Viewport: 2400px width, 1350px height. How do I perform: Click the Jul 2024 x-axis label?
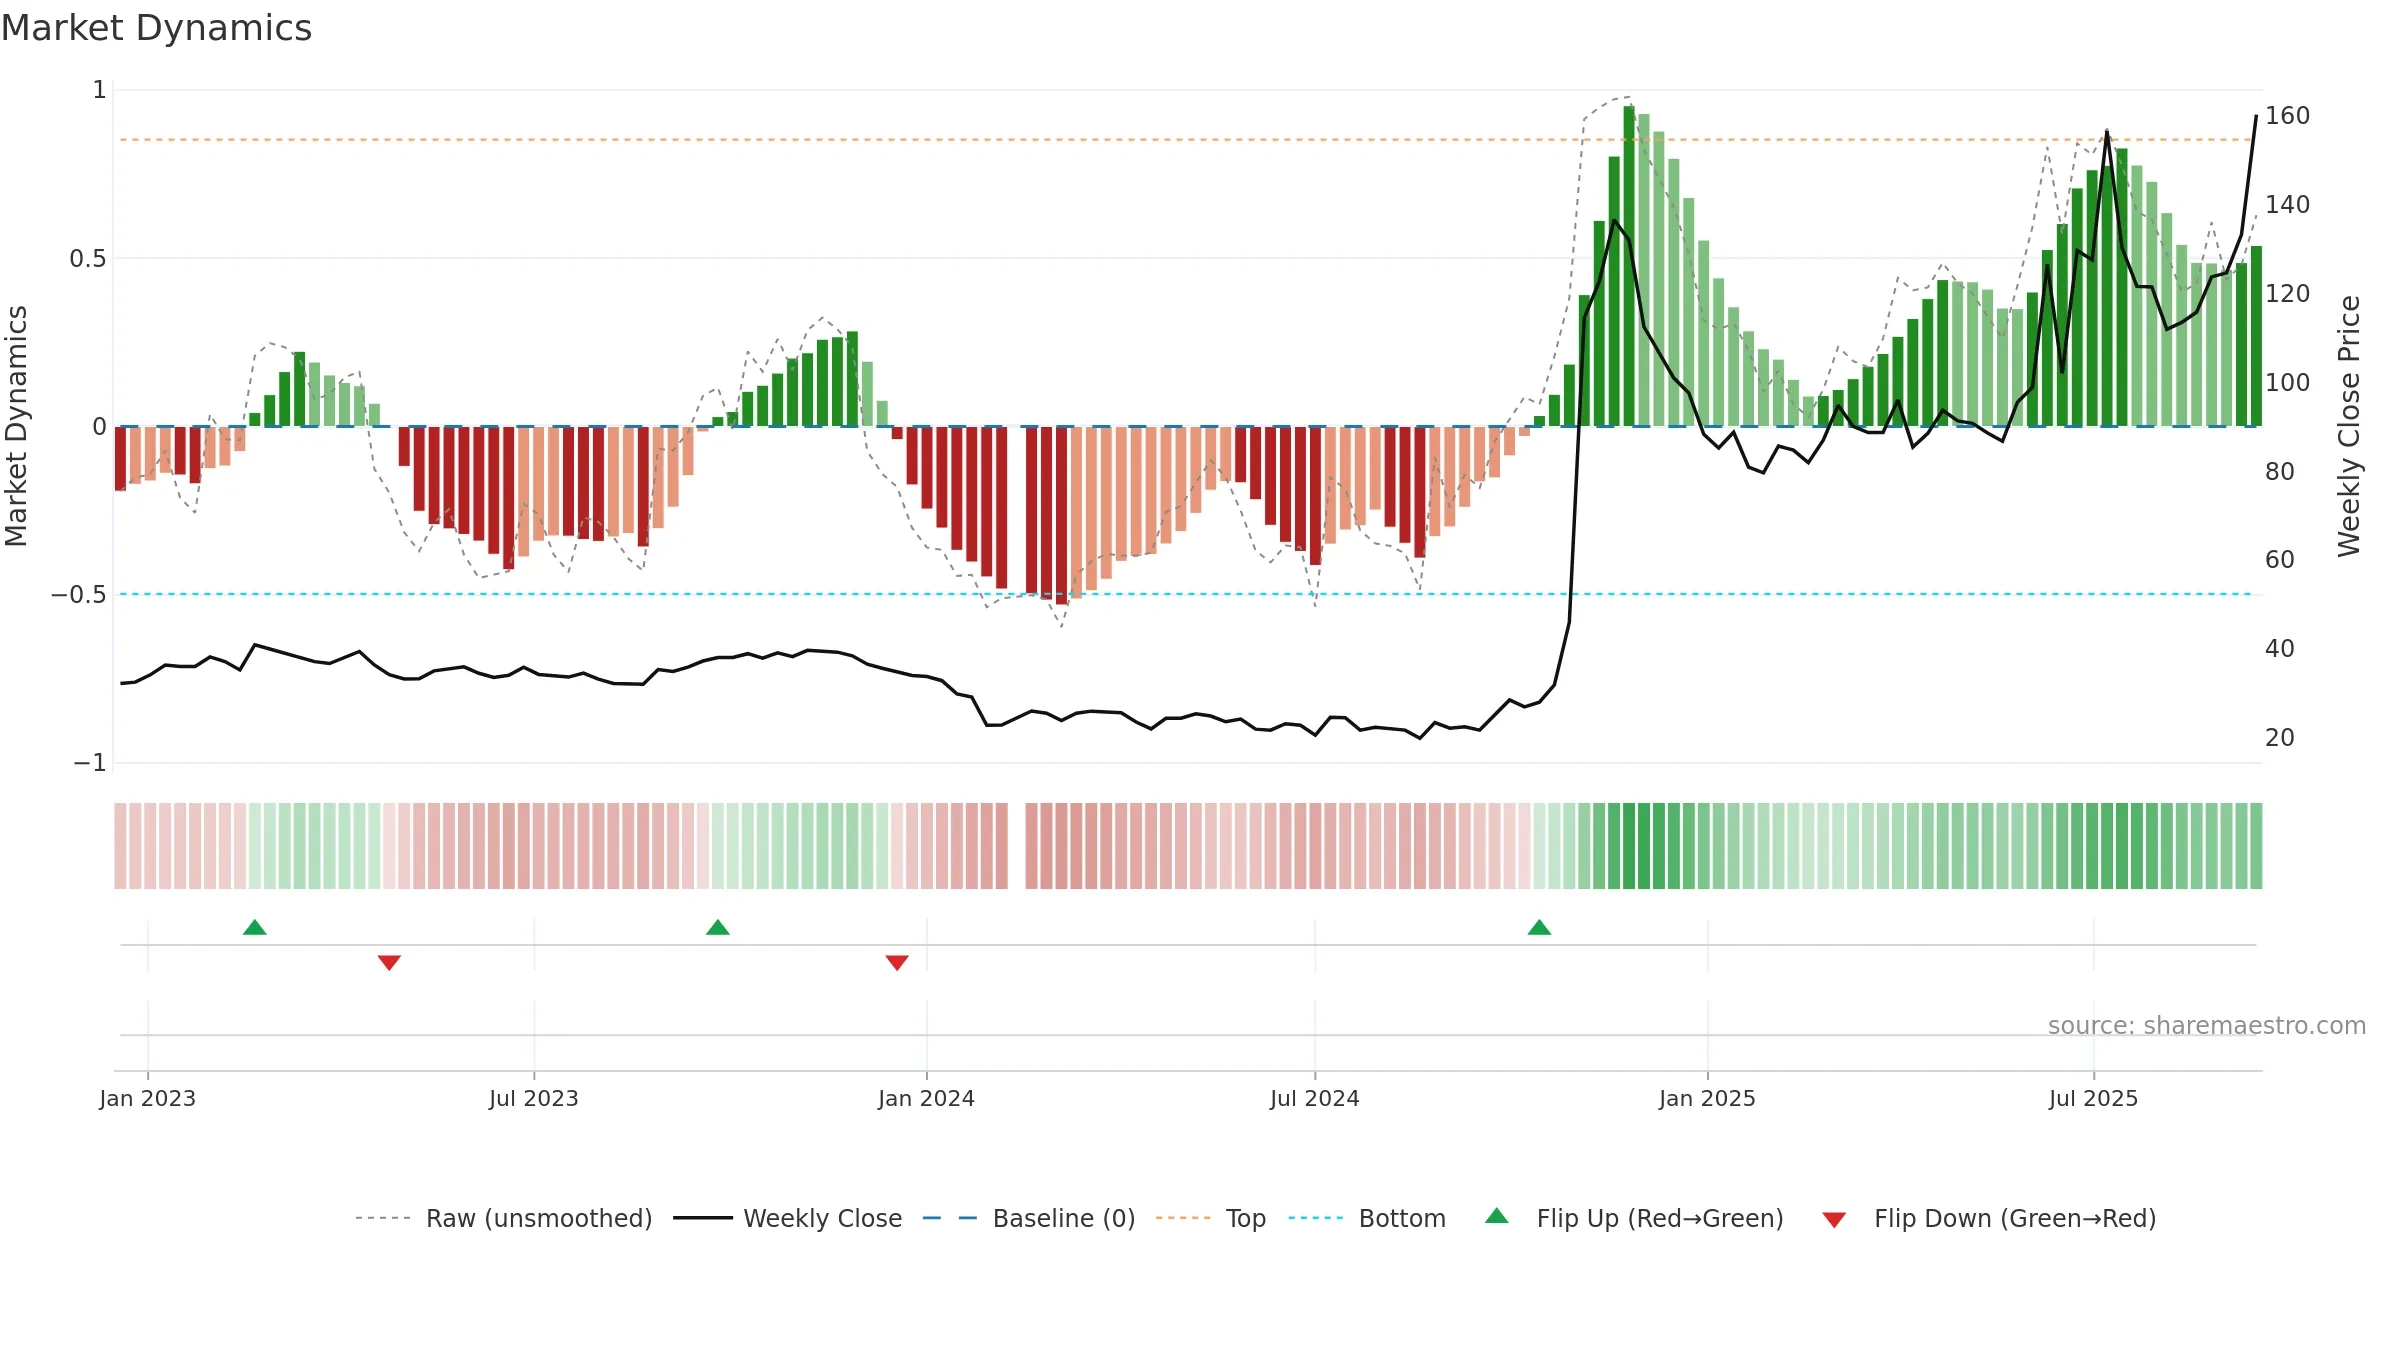click(x=1315, y=1098)
